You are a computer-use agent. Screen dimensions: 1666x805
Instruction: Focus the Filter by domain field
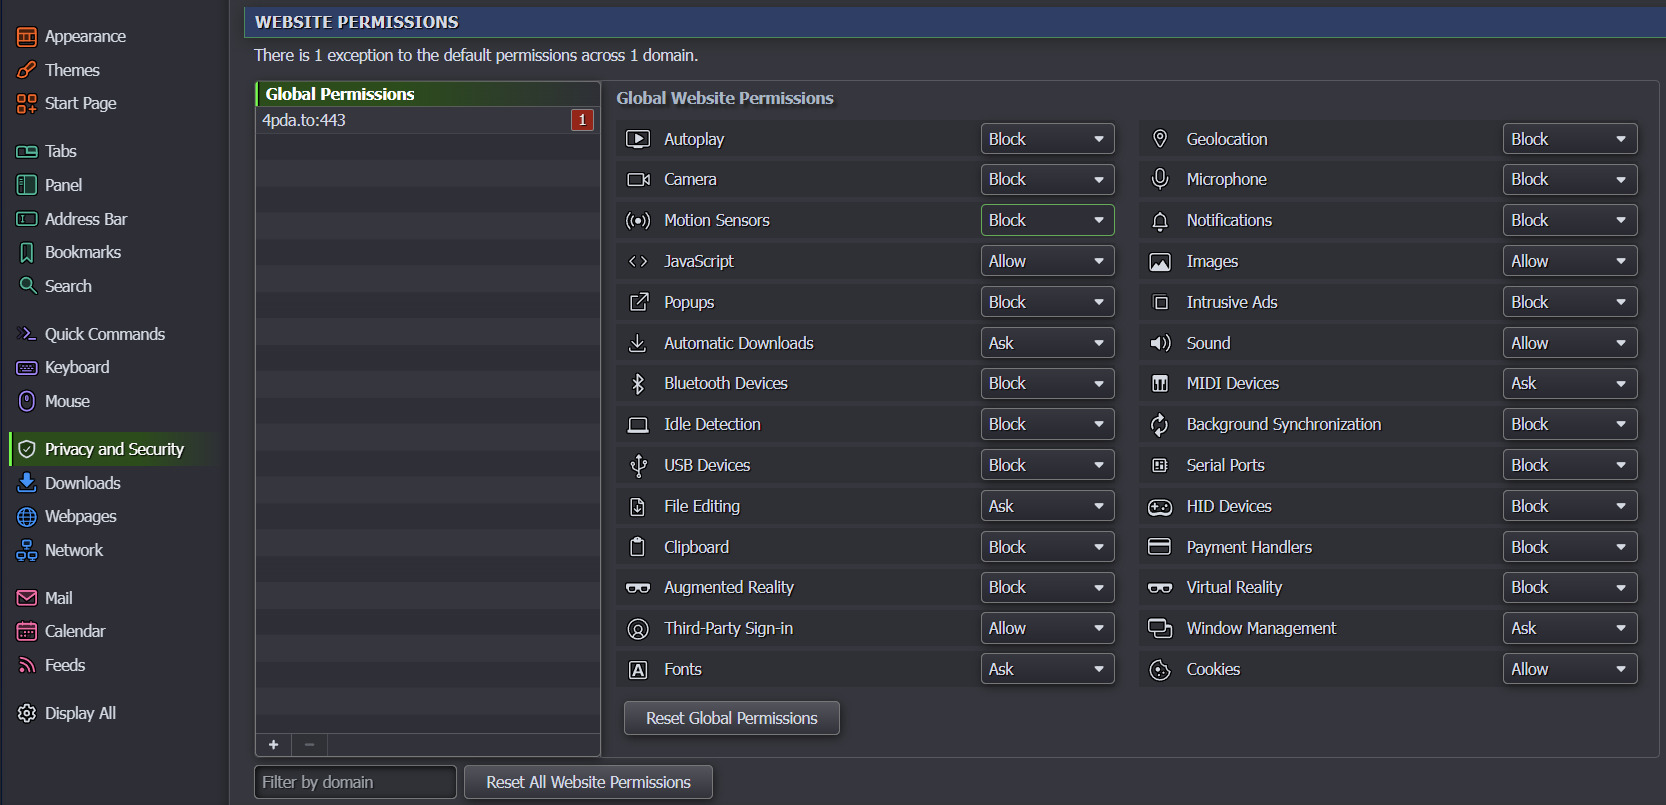click(x=355, y=782)
